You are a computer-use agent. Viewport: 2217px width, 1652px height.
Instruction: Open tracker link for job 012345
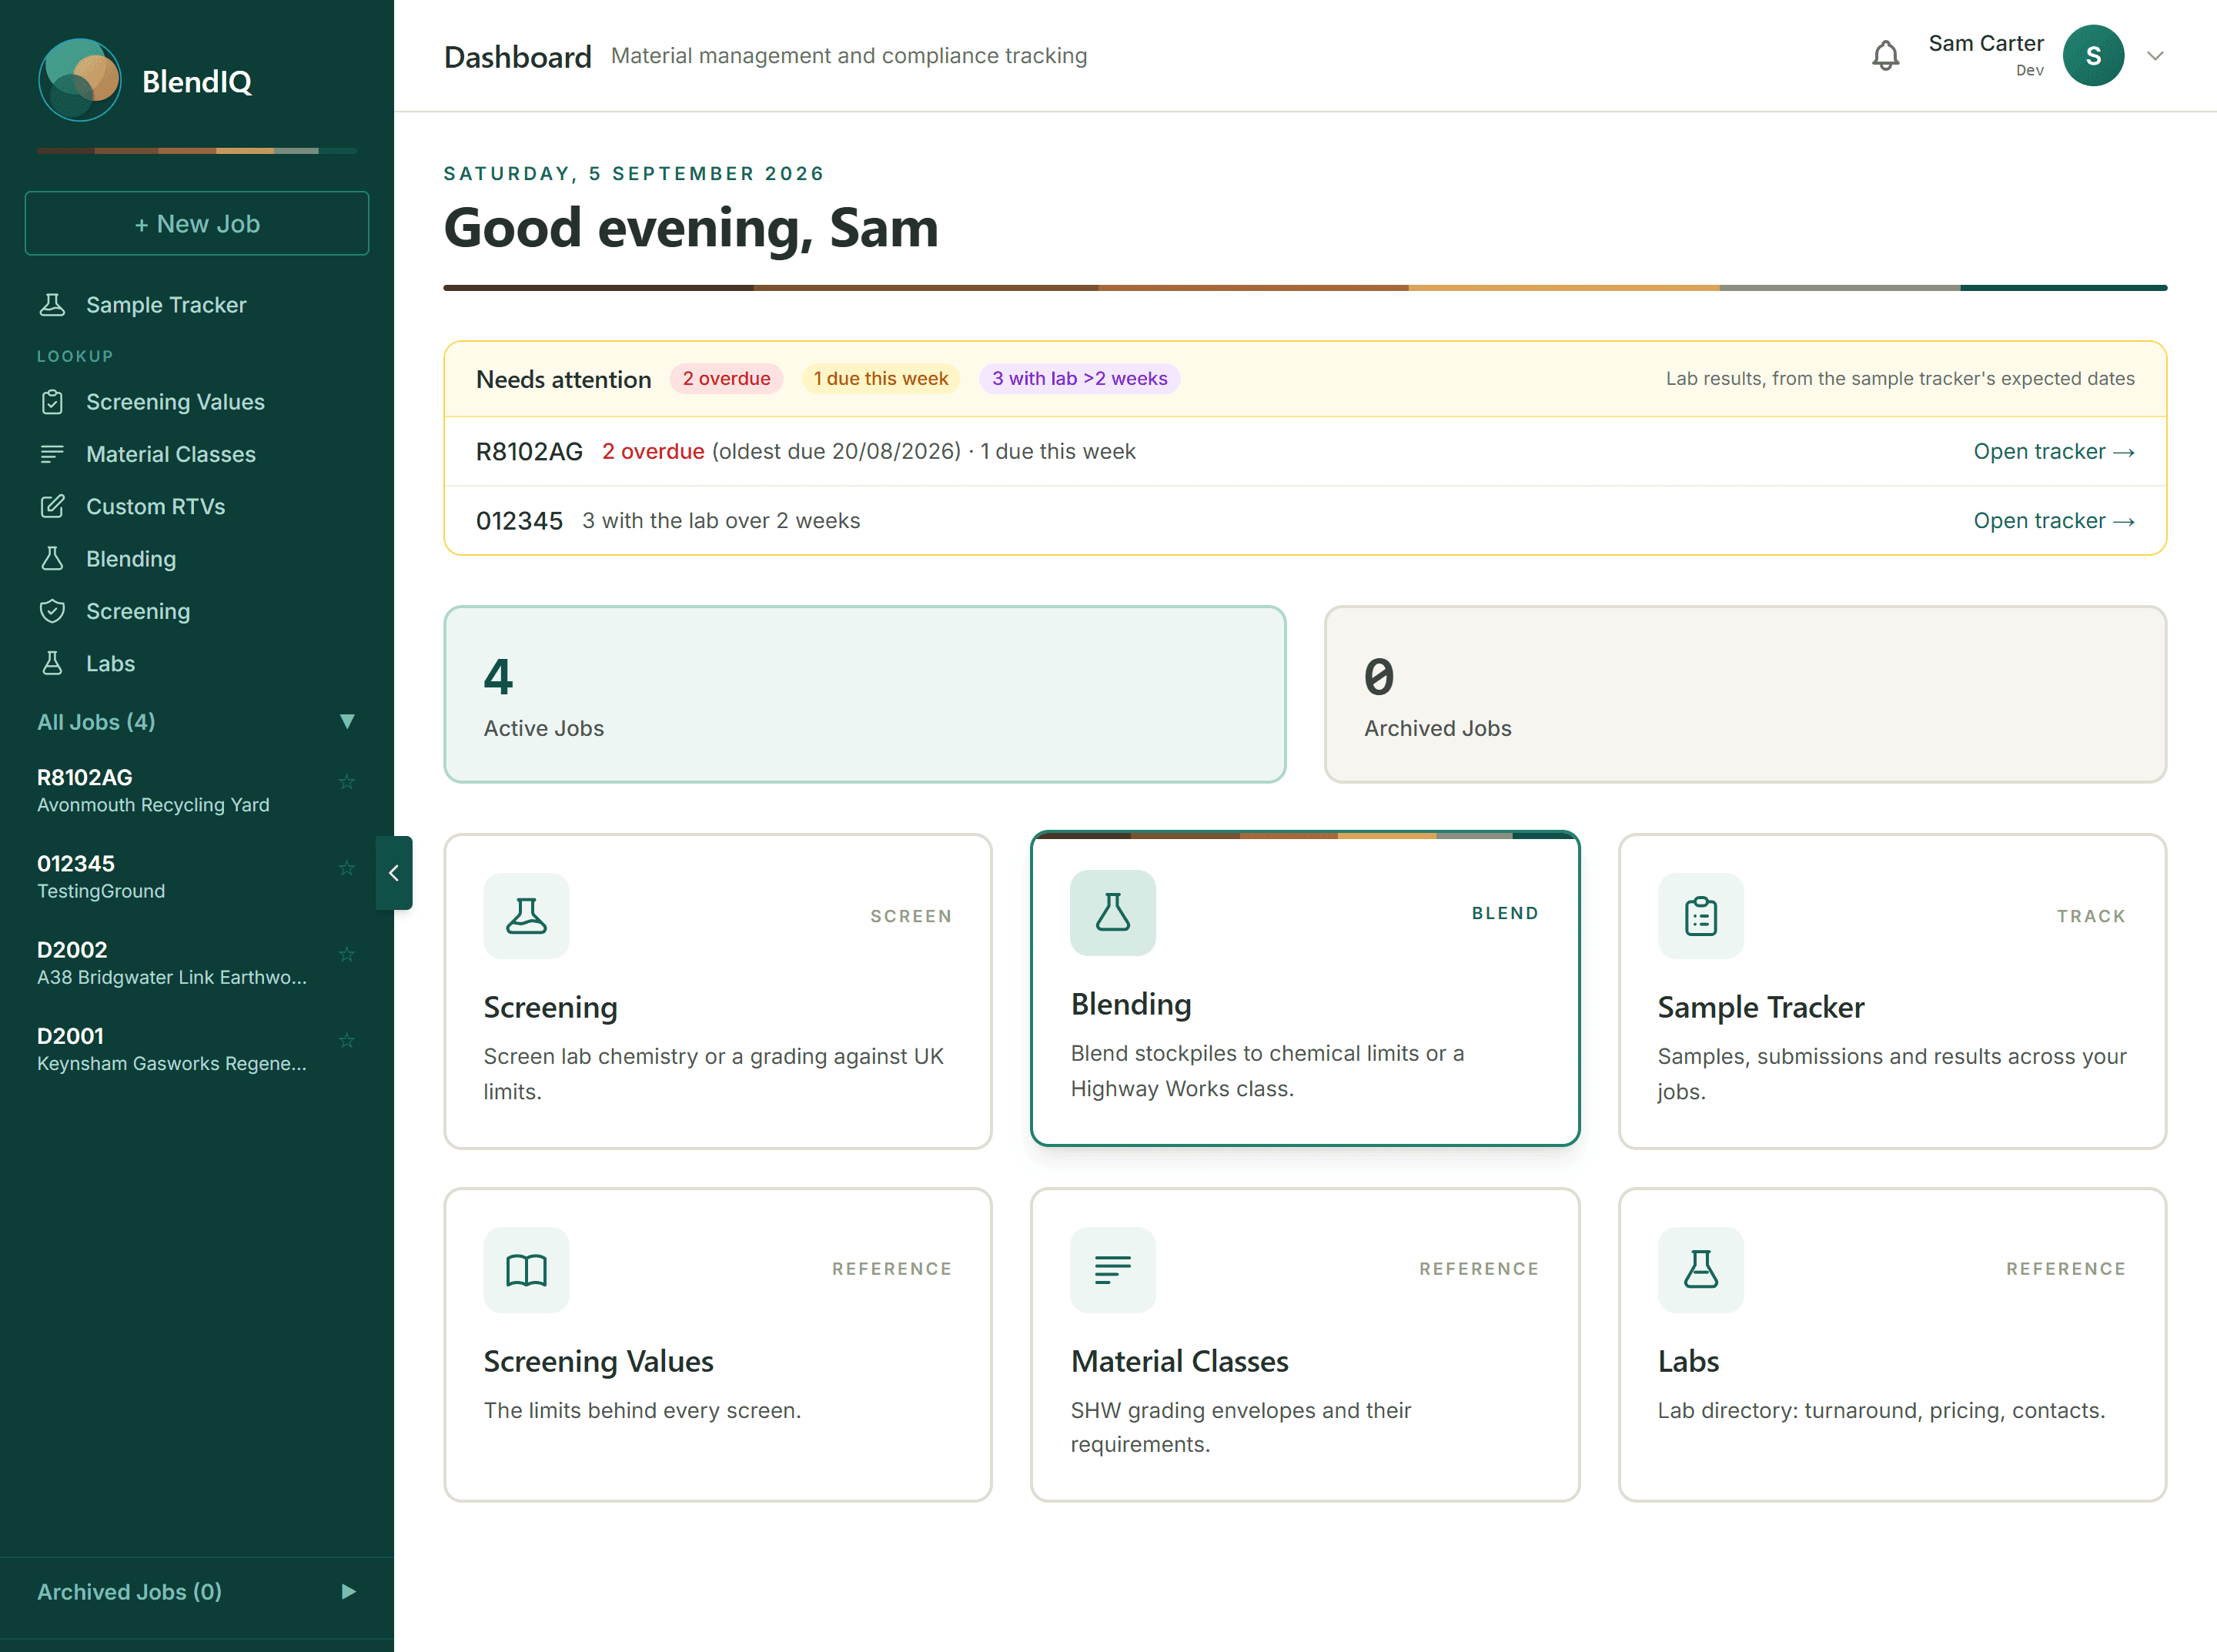[x=2054, y=521]
